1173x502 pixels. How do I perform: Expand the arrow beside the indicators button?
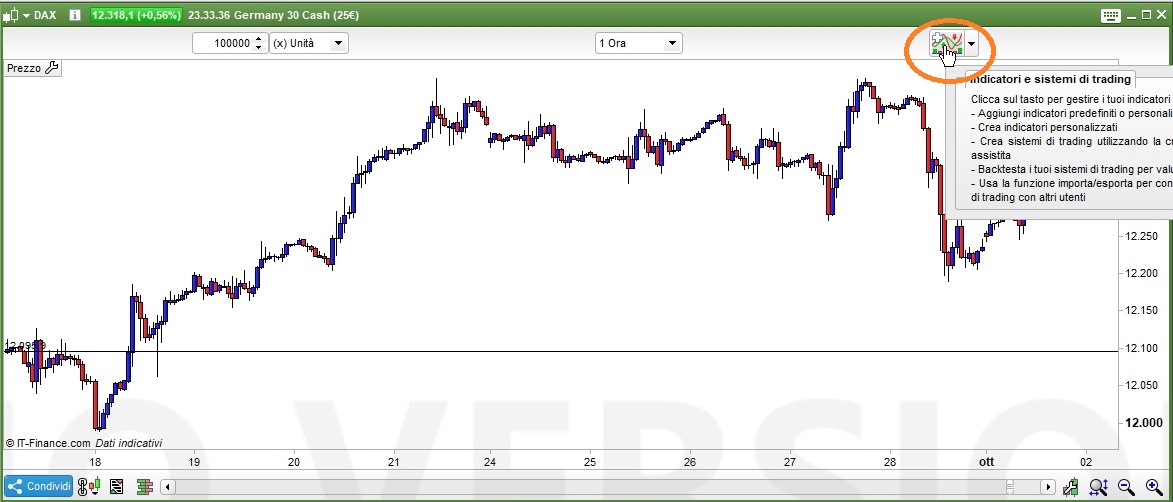pyautogui.click(x=971, y=44)
